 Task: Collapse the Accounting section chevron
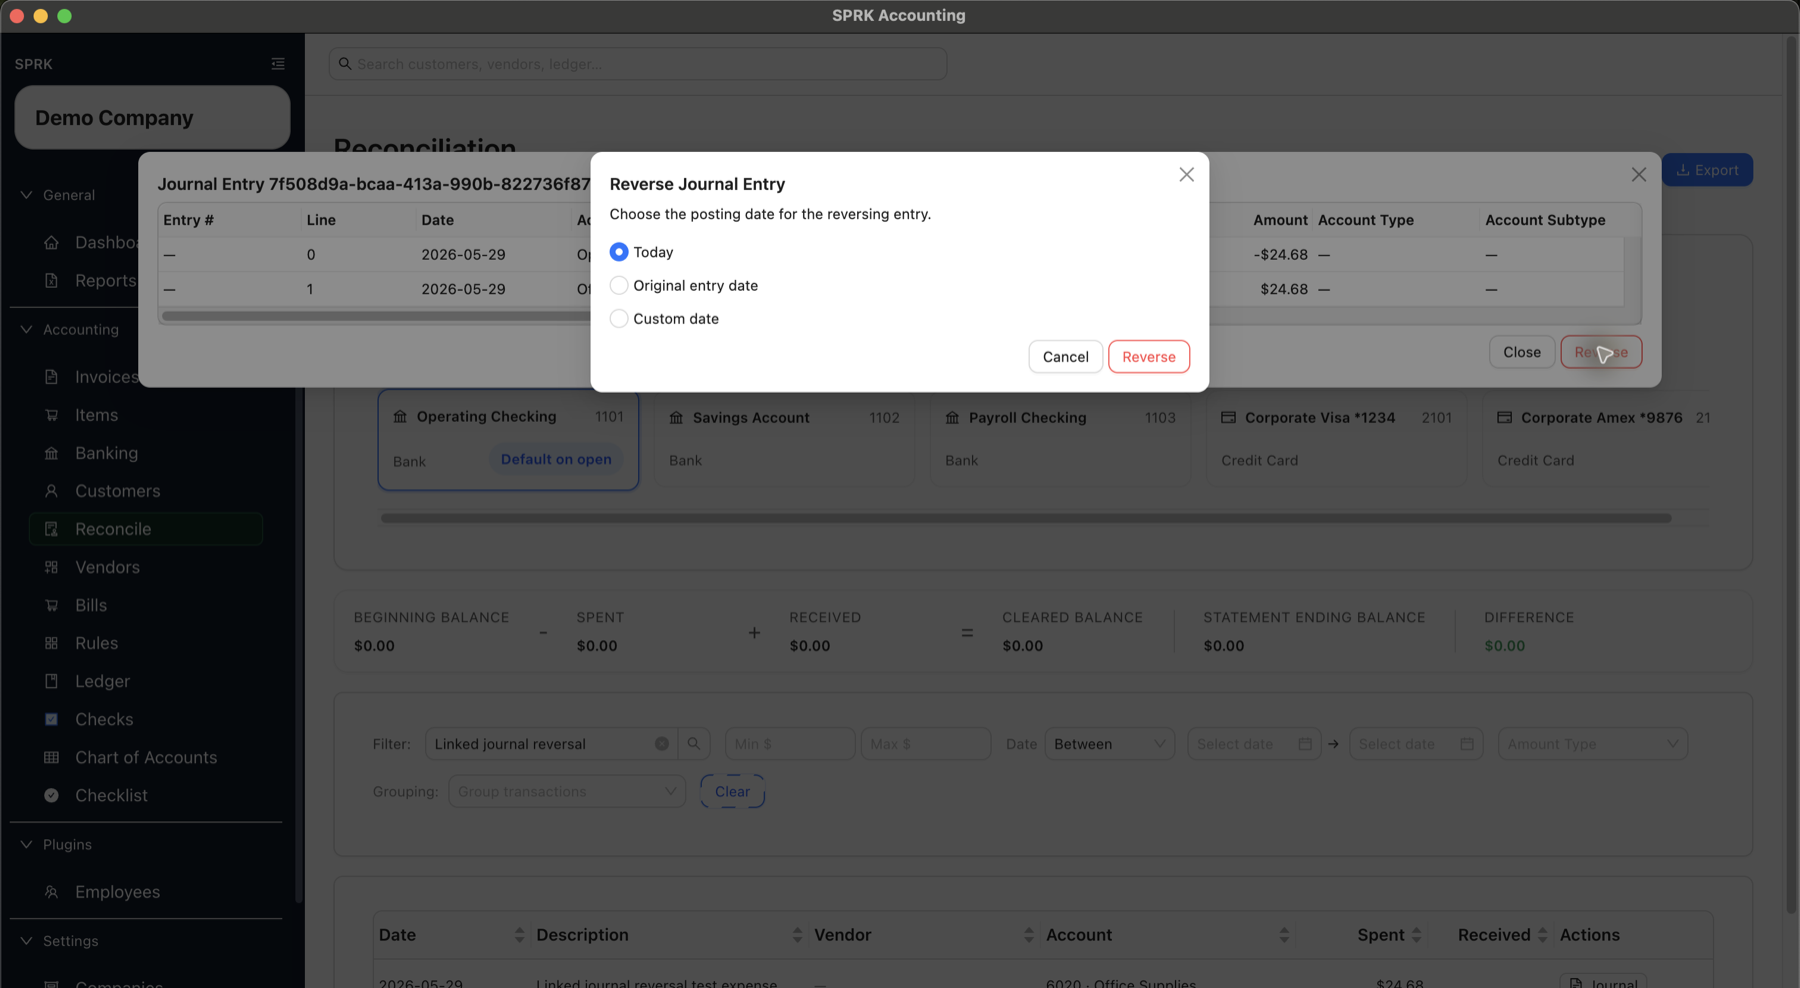[x=26, y=329]
